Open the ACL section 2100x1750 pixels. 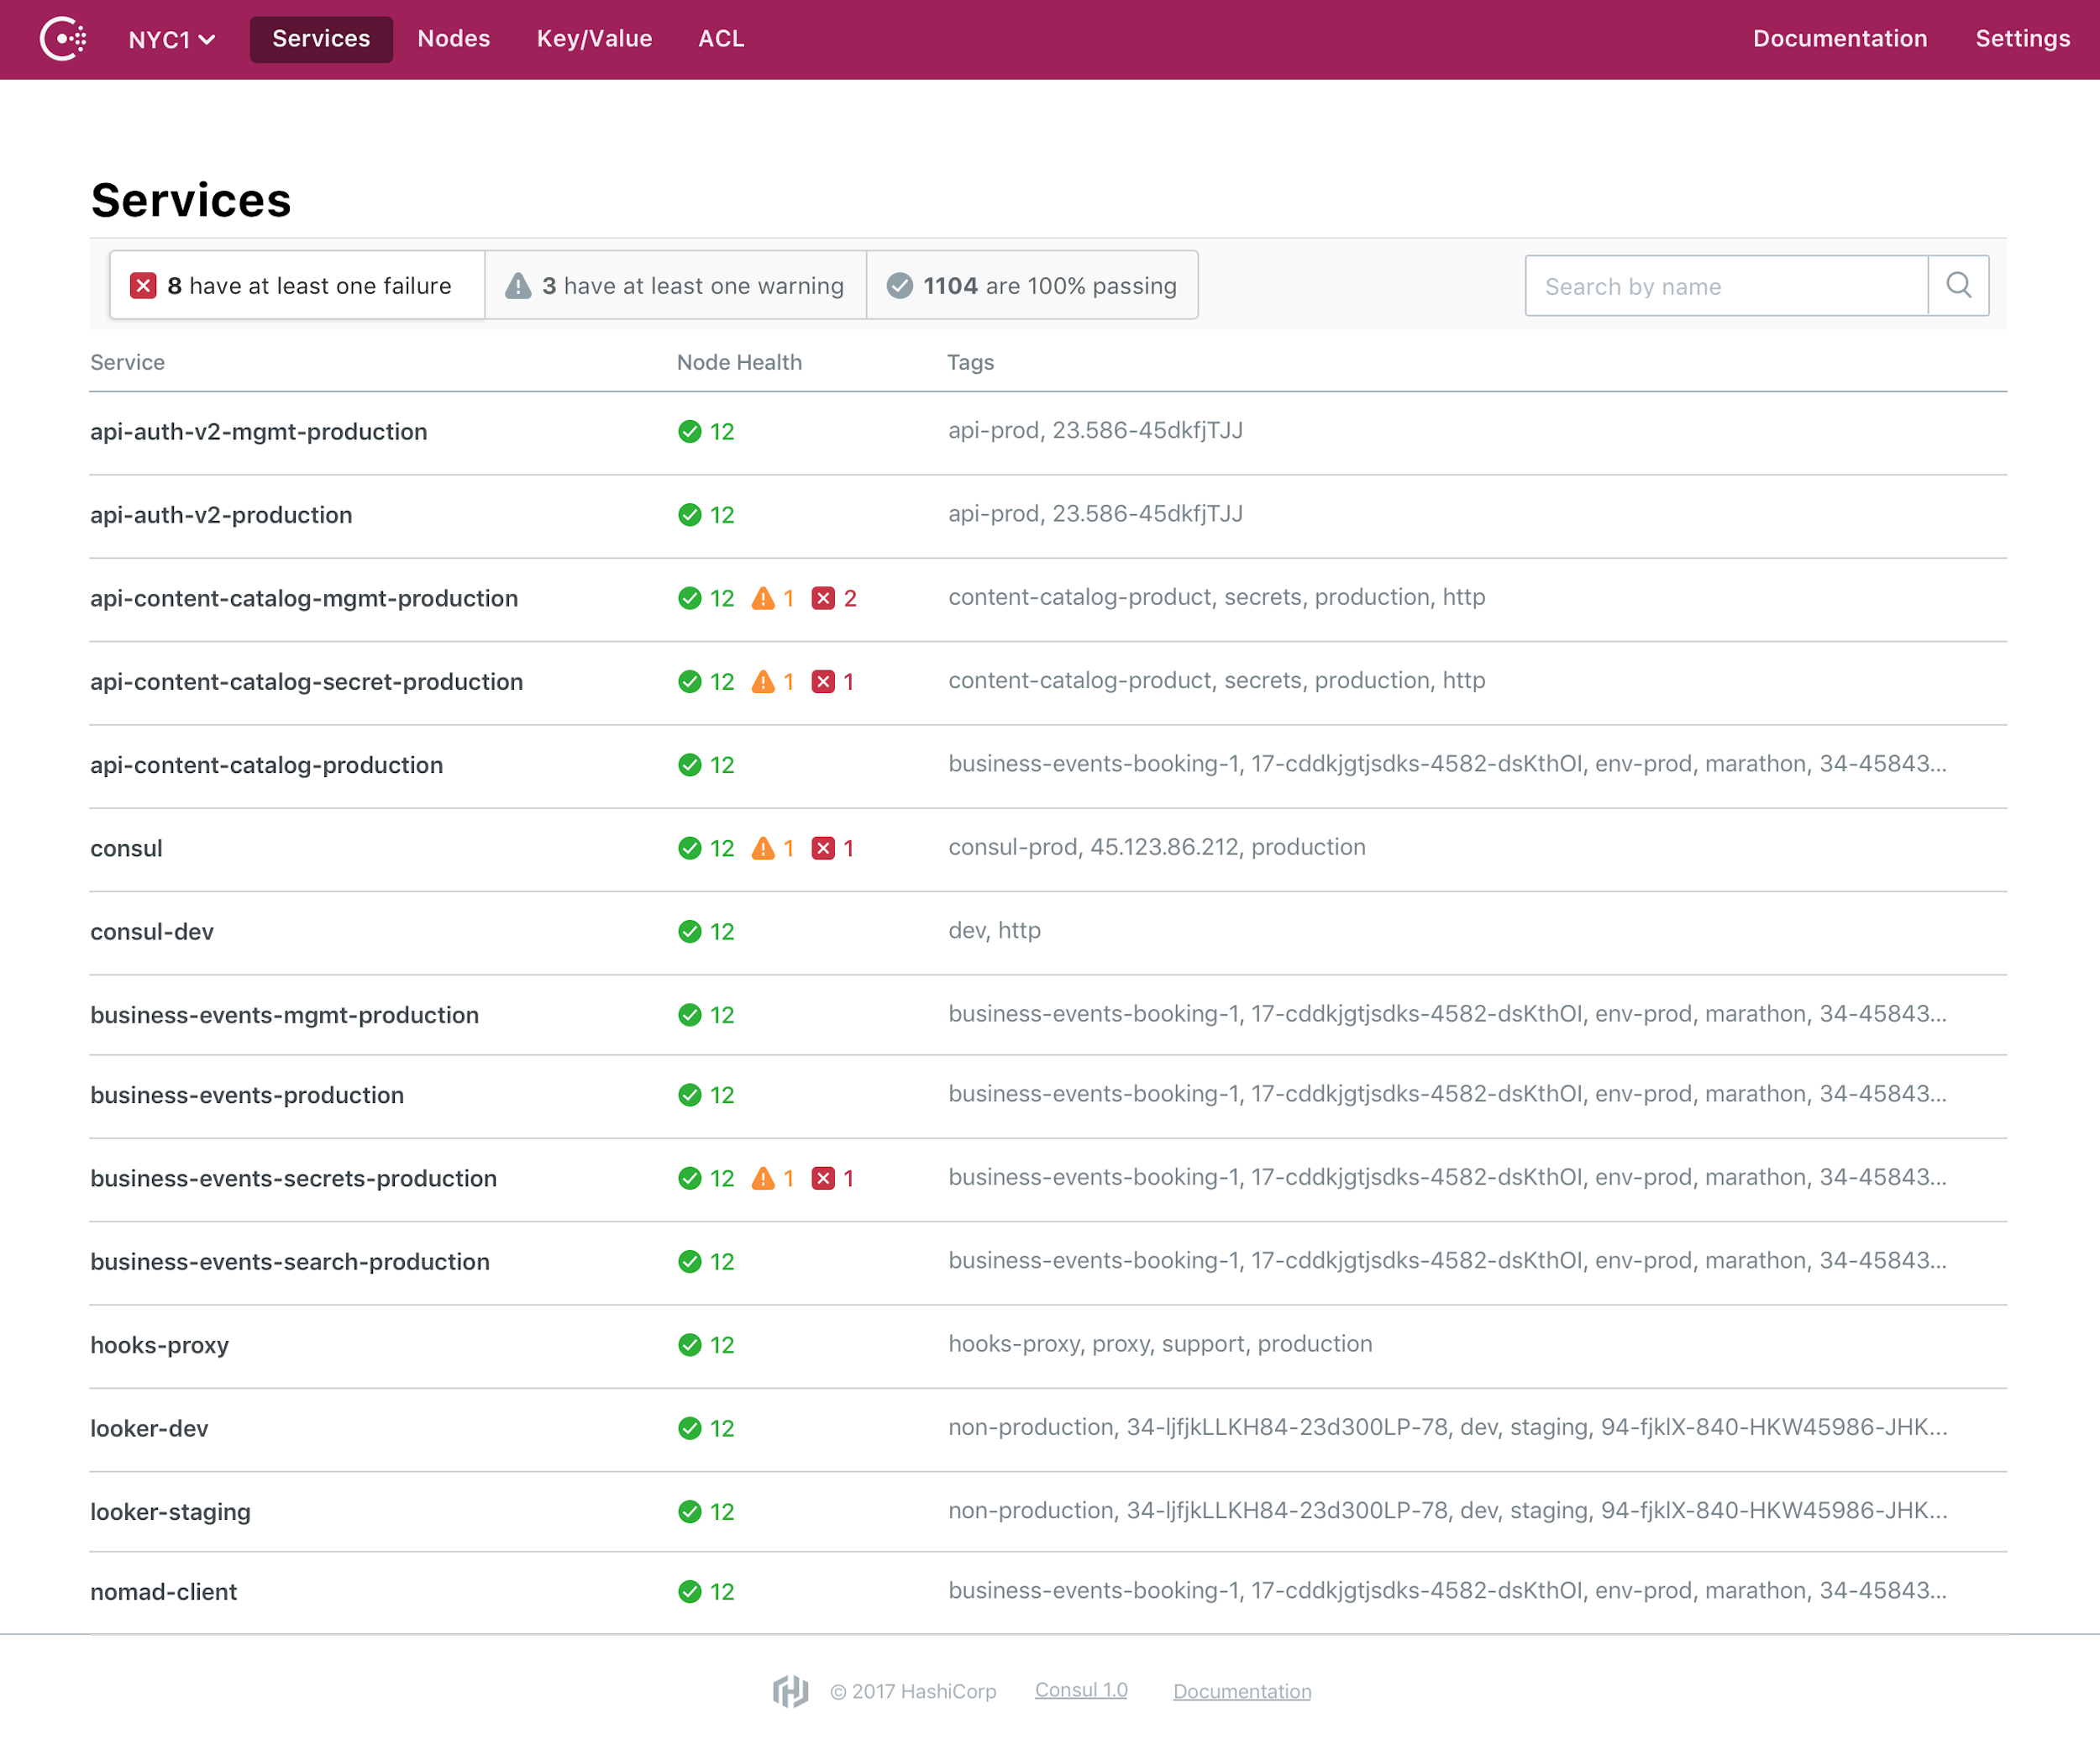(x=721, y=39)
